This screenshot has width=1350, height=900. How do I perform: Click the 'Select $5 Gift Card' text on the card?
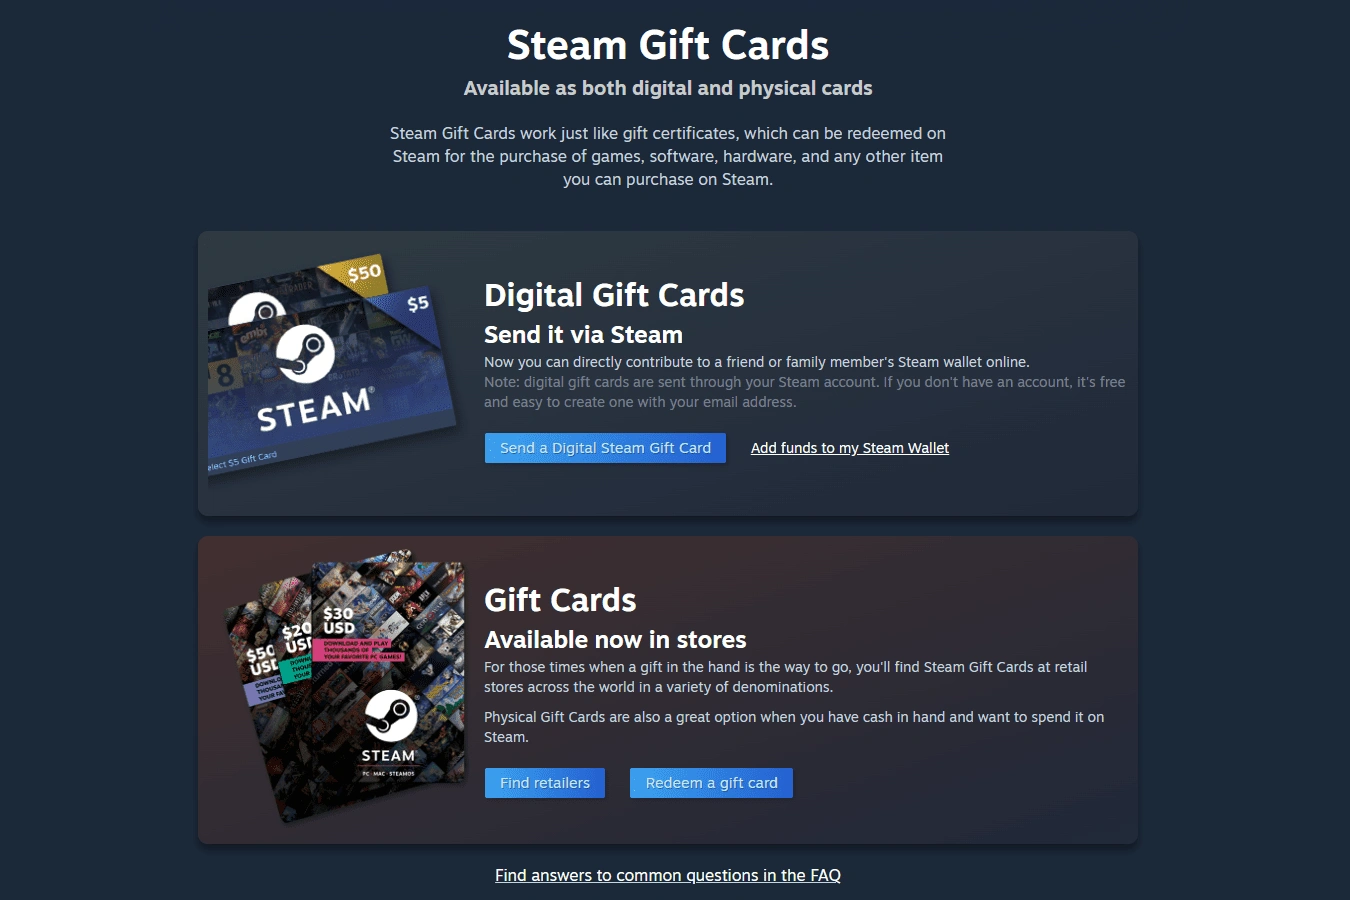(x=242, y=461)
